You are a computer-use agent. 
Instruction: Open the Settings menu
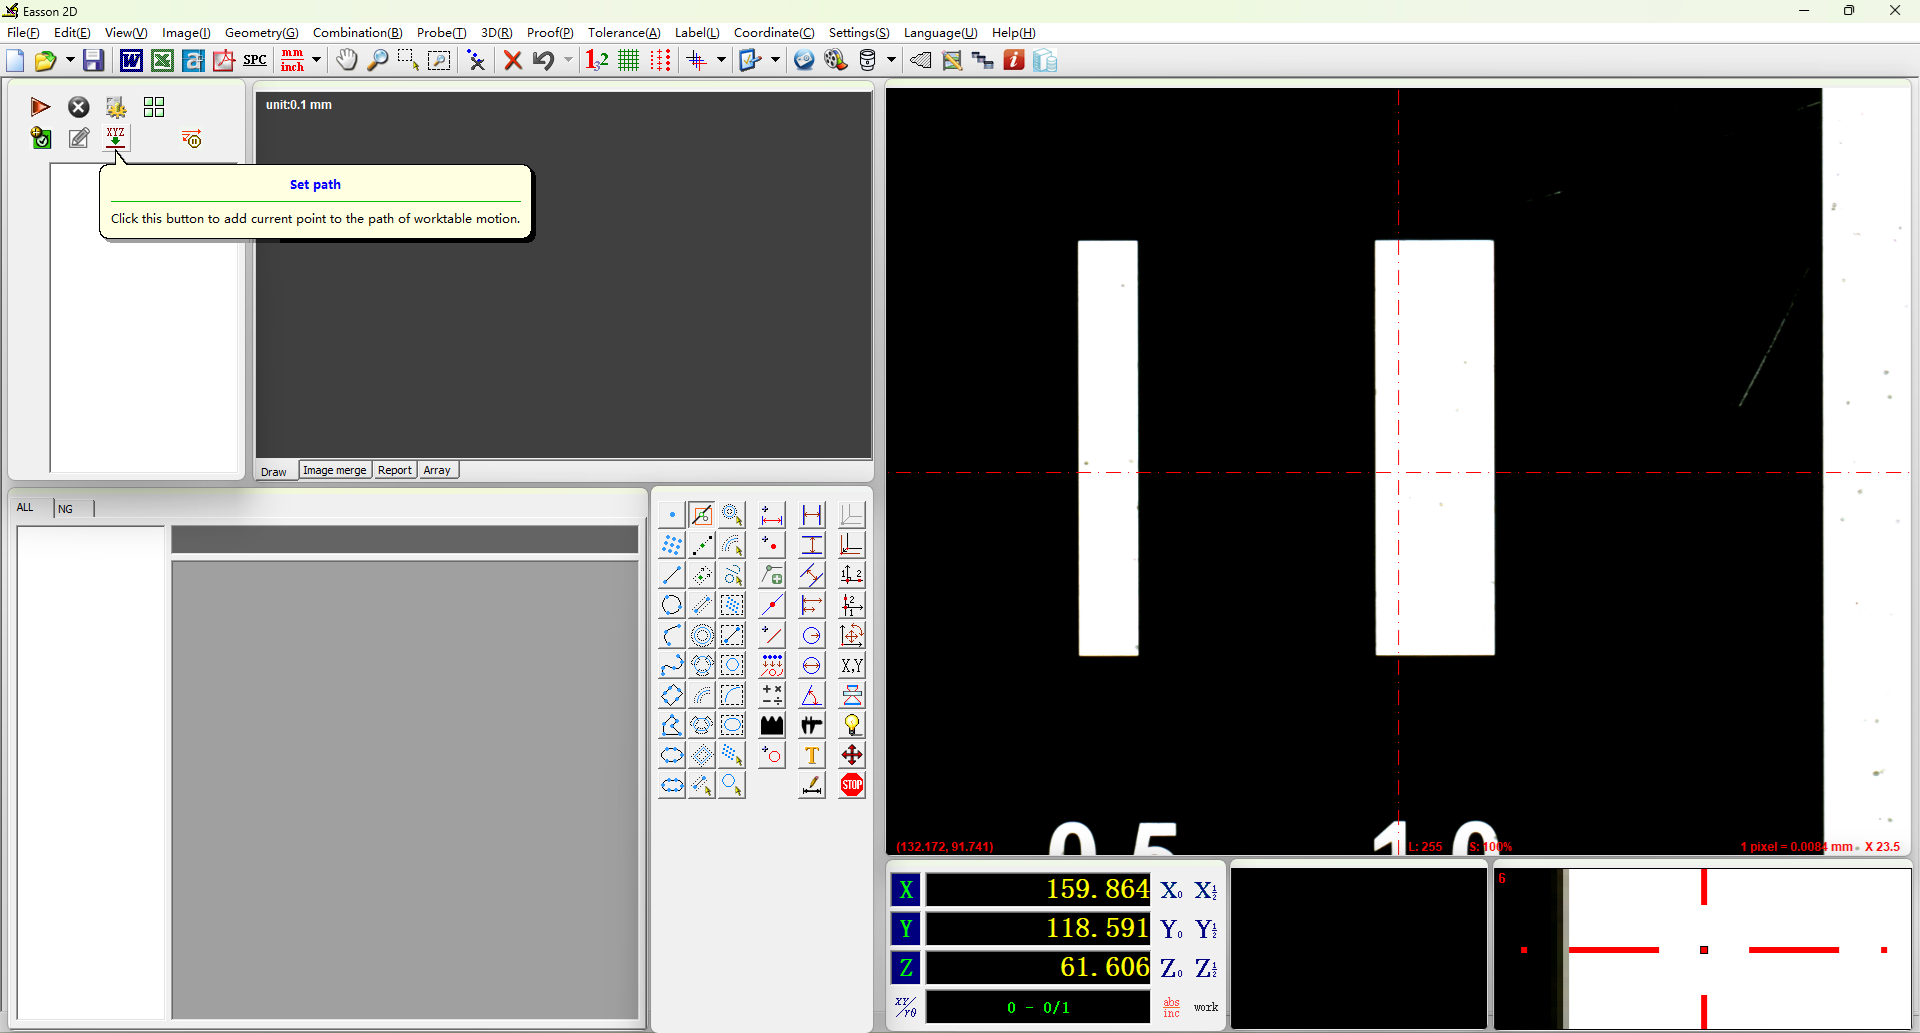pyautogui.click(x=859, y=33)
